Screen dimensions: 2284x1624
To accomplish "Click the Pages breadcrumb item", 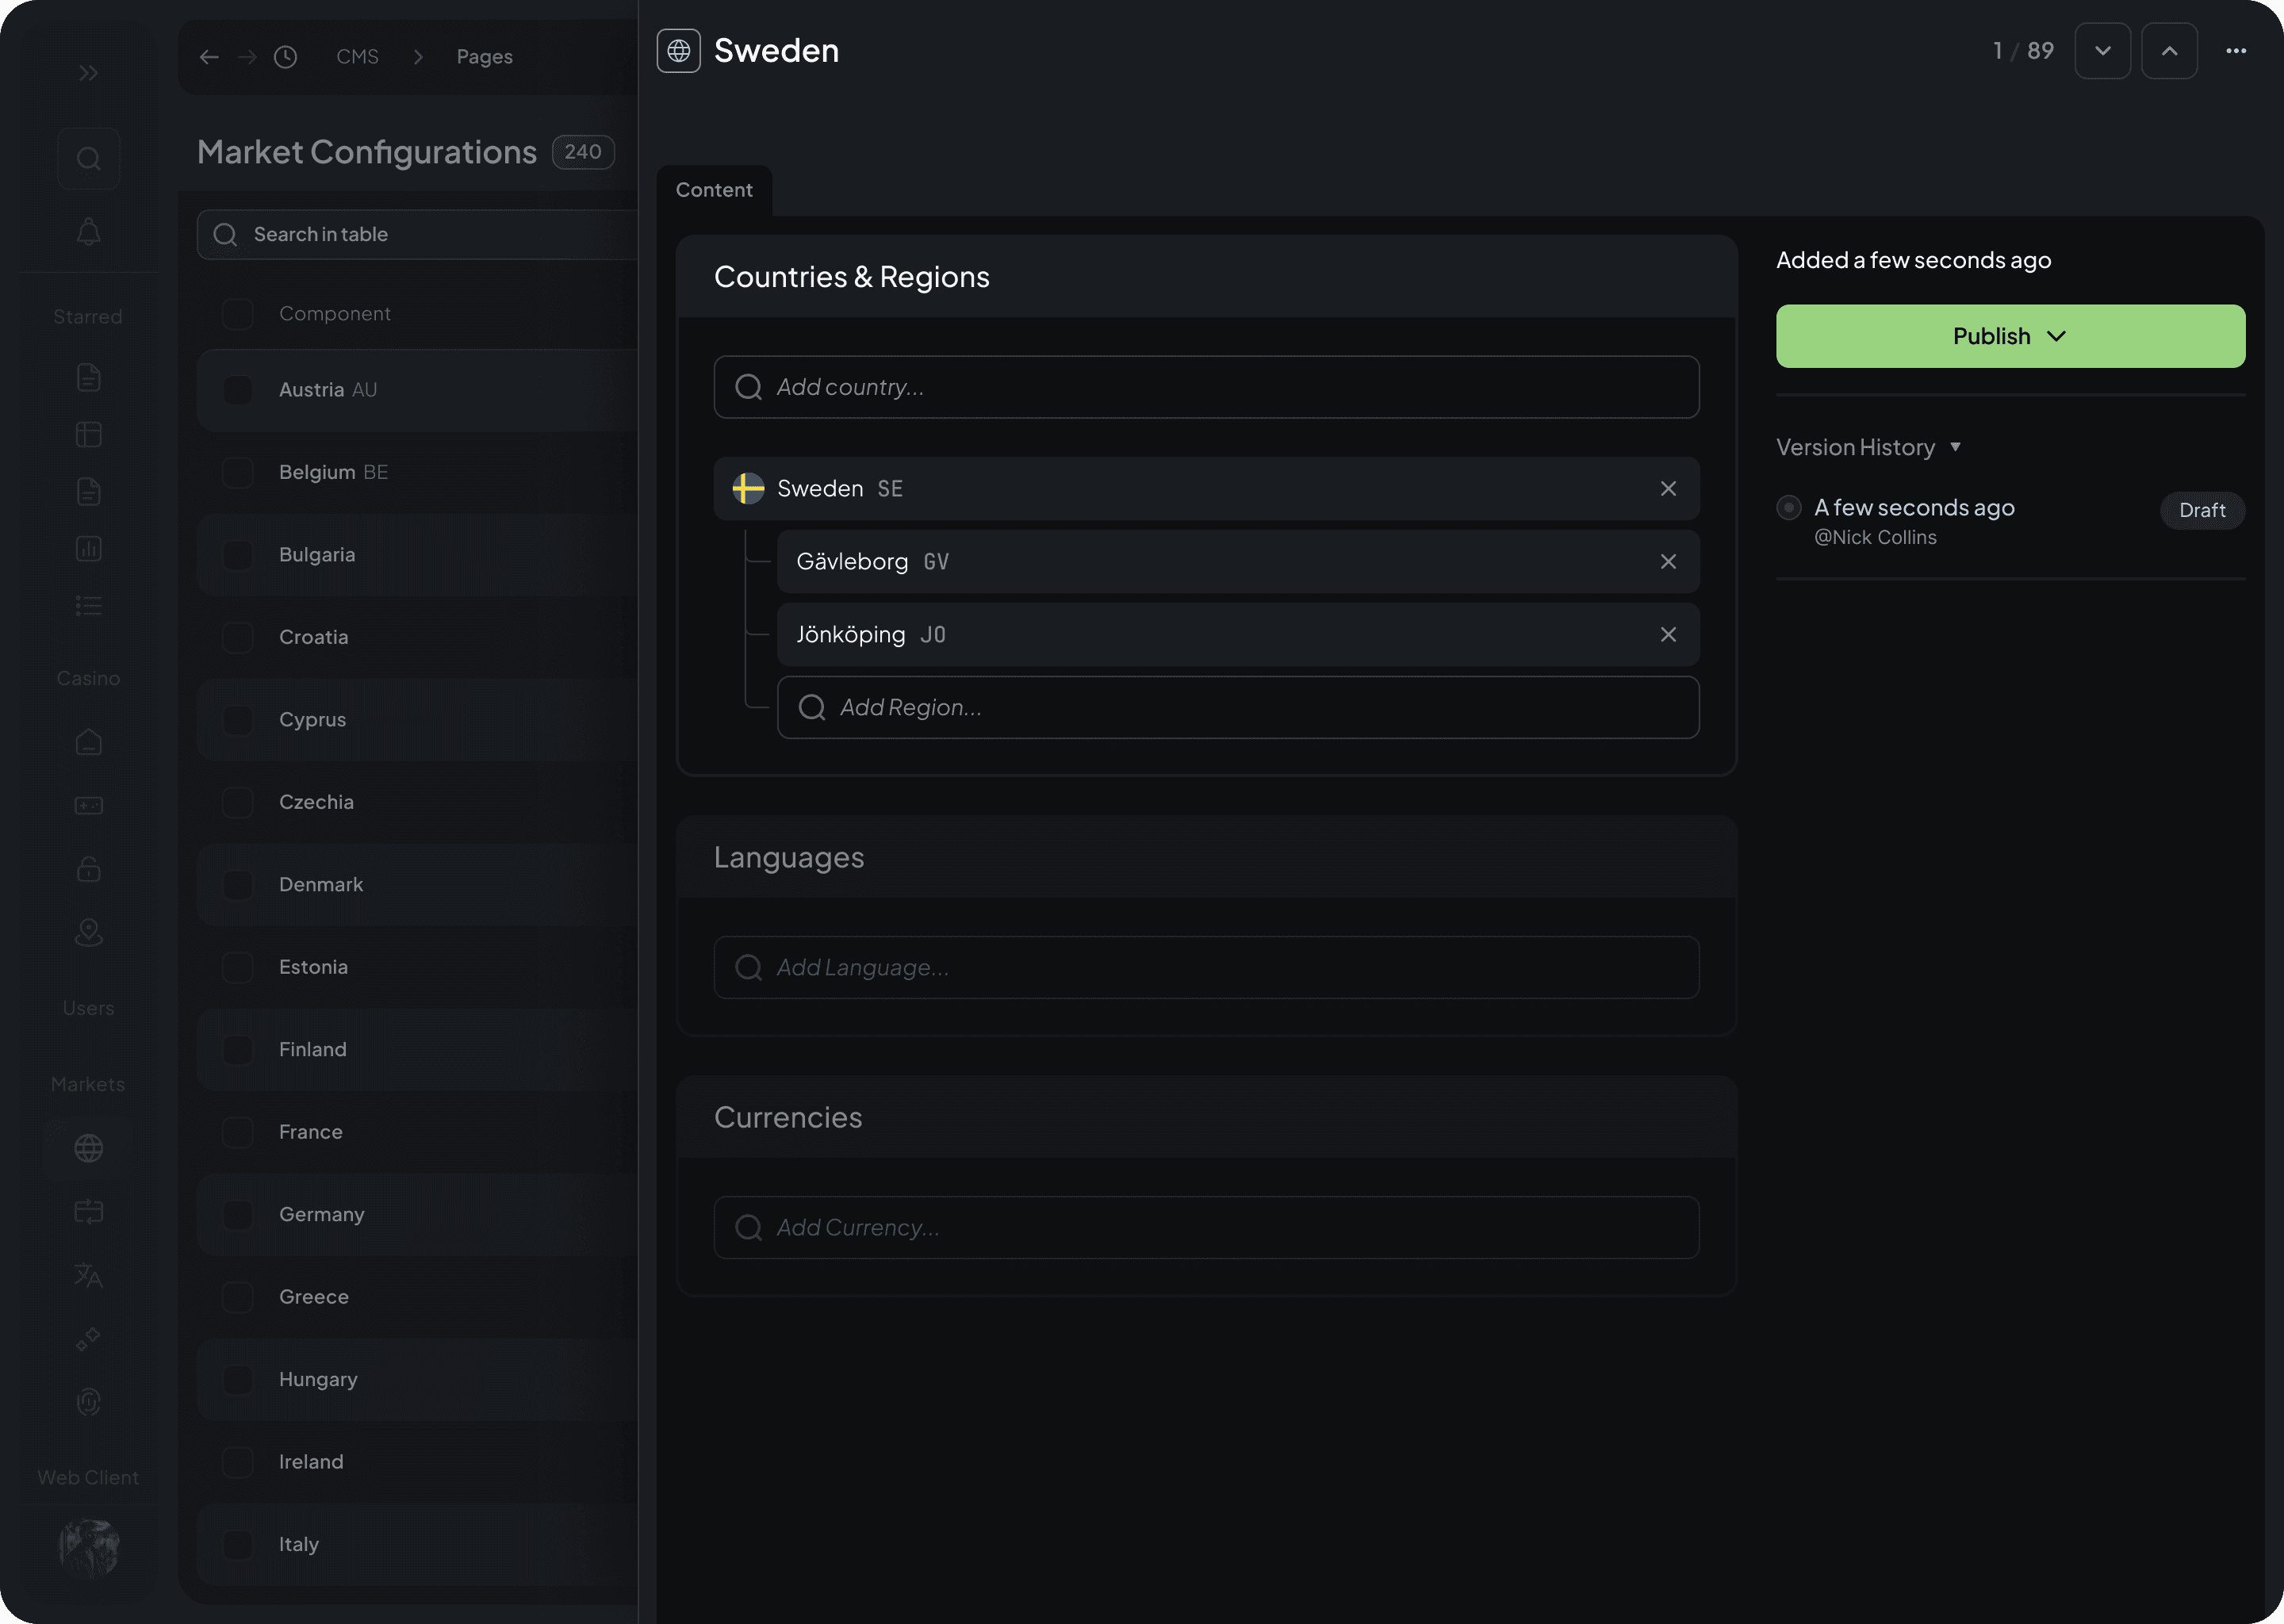I will pyautogui.click(x=484, y=57).
